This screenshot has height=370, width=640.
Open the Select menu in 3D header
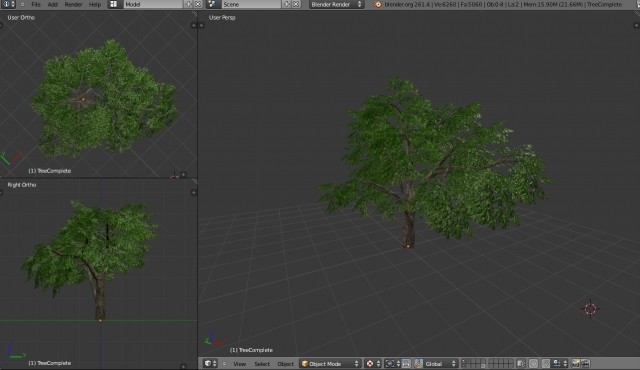(262, 363)
